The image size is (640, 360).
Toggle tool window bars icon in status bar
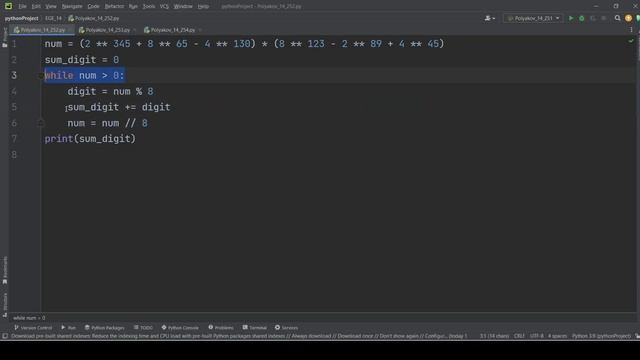[x=5, y=336]
